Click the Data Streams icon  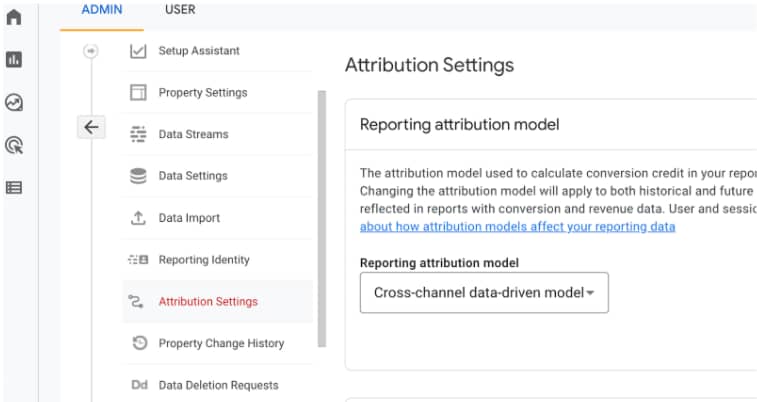(x=139, y=134)
